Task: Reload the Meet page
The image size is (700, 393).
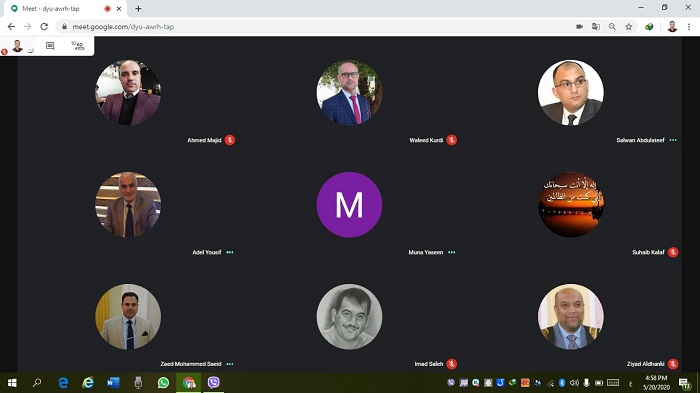Action: click(44, 27)
